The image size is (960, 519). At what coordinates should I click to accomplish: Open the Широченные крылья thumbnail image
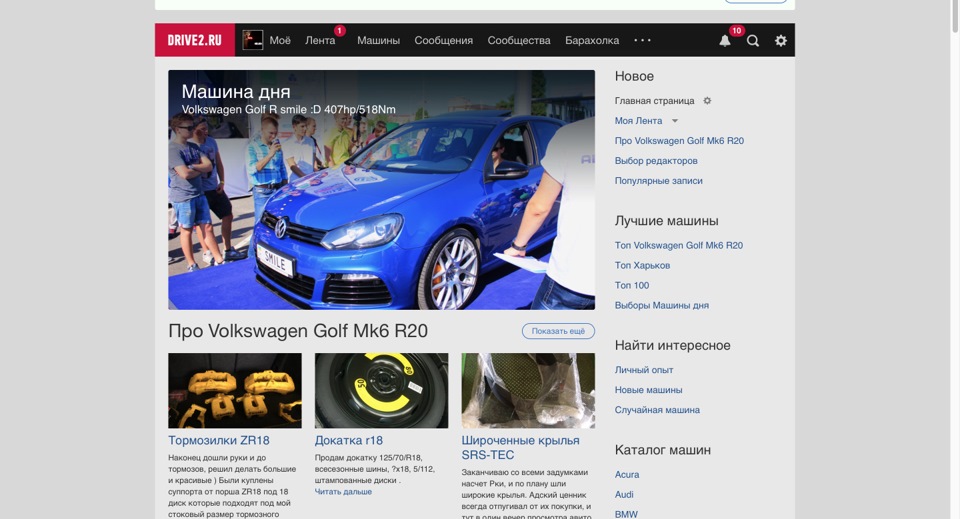pos(528,390)
